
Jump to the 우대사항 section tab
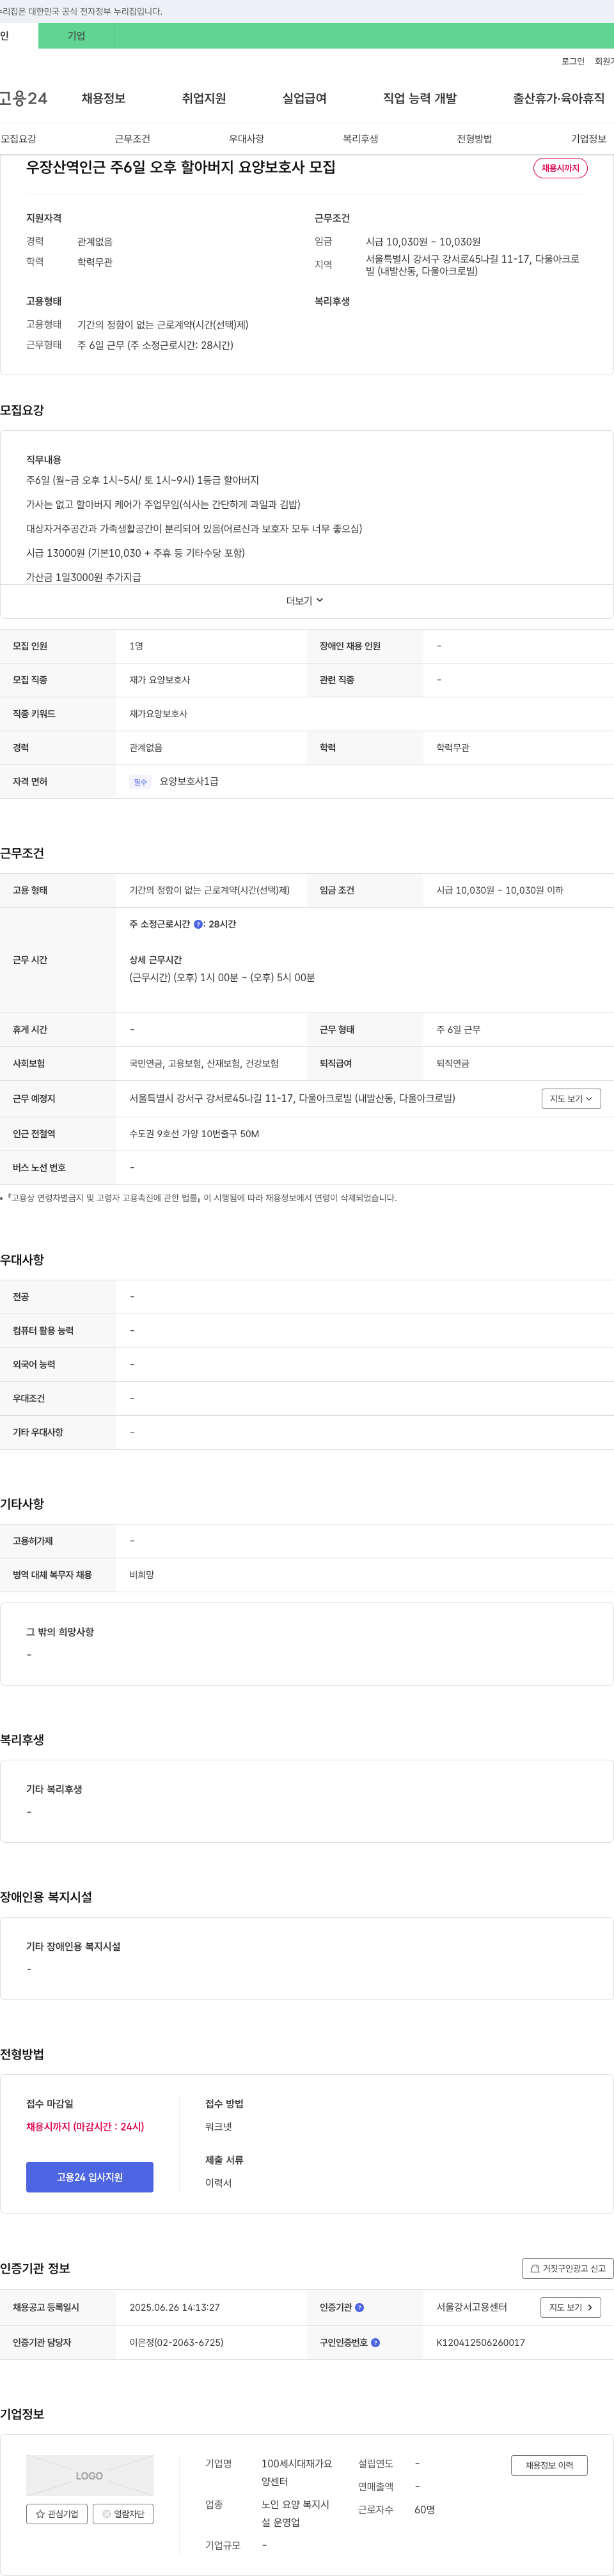[246, 139]
